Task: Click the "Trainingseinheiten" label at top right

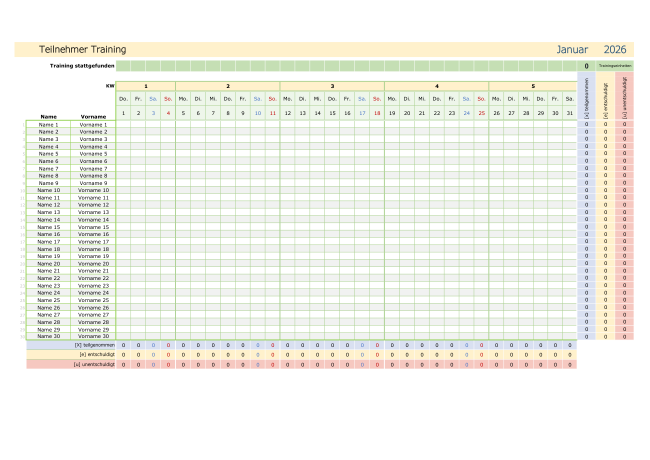Action: 615,65
